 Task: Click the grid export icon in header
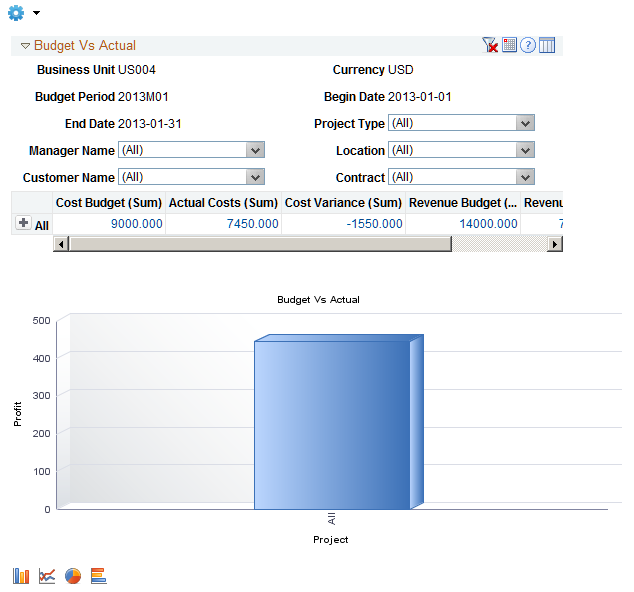509,45
